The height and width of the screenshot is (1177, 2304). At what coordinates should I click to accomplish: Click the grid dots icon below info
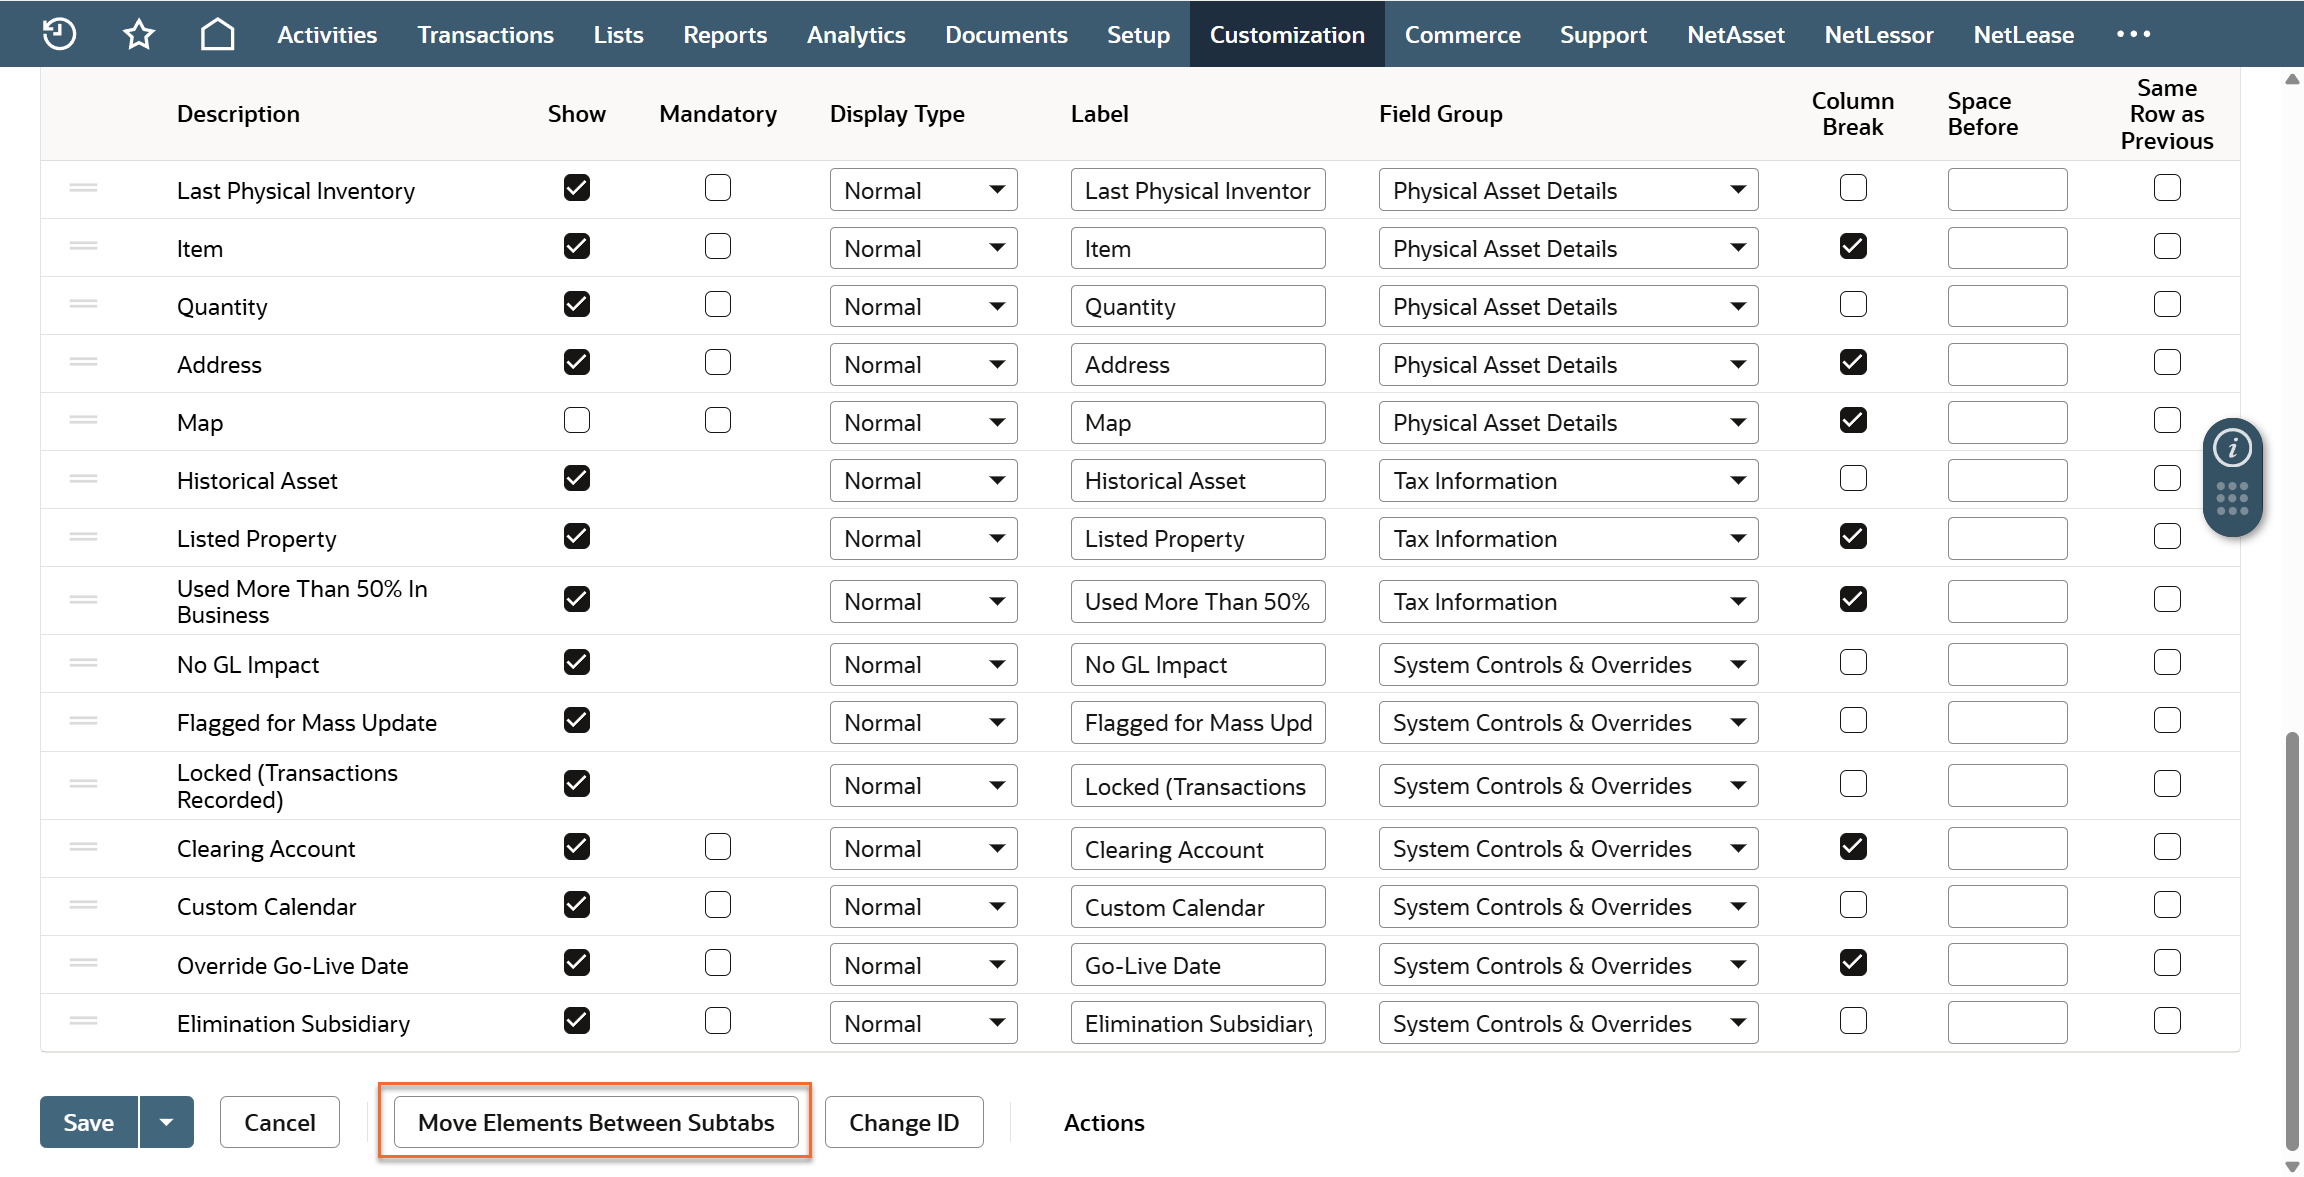2232,498
